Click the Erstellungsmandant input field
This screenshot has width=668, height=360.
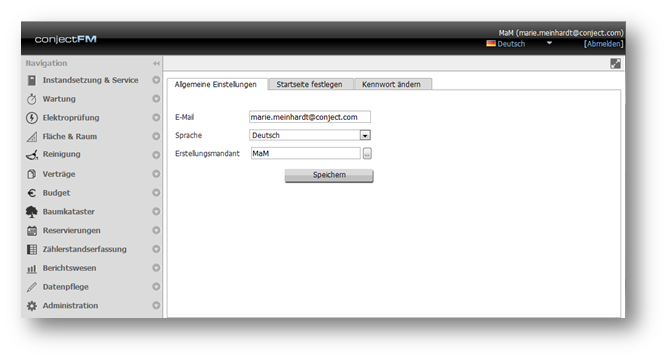tap(305, 153)
